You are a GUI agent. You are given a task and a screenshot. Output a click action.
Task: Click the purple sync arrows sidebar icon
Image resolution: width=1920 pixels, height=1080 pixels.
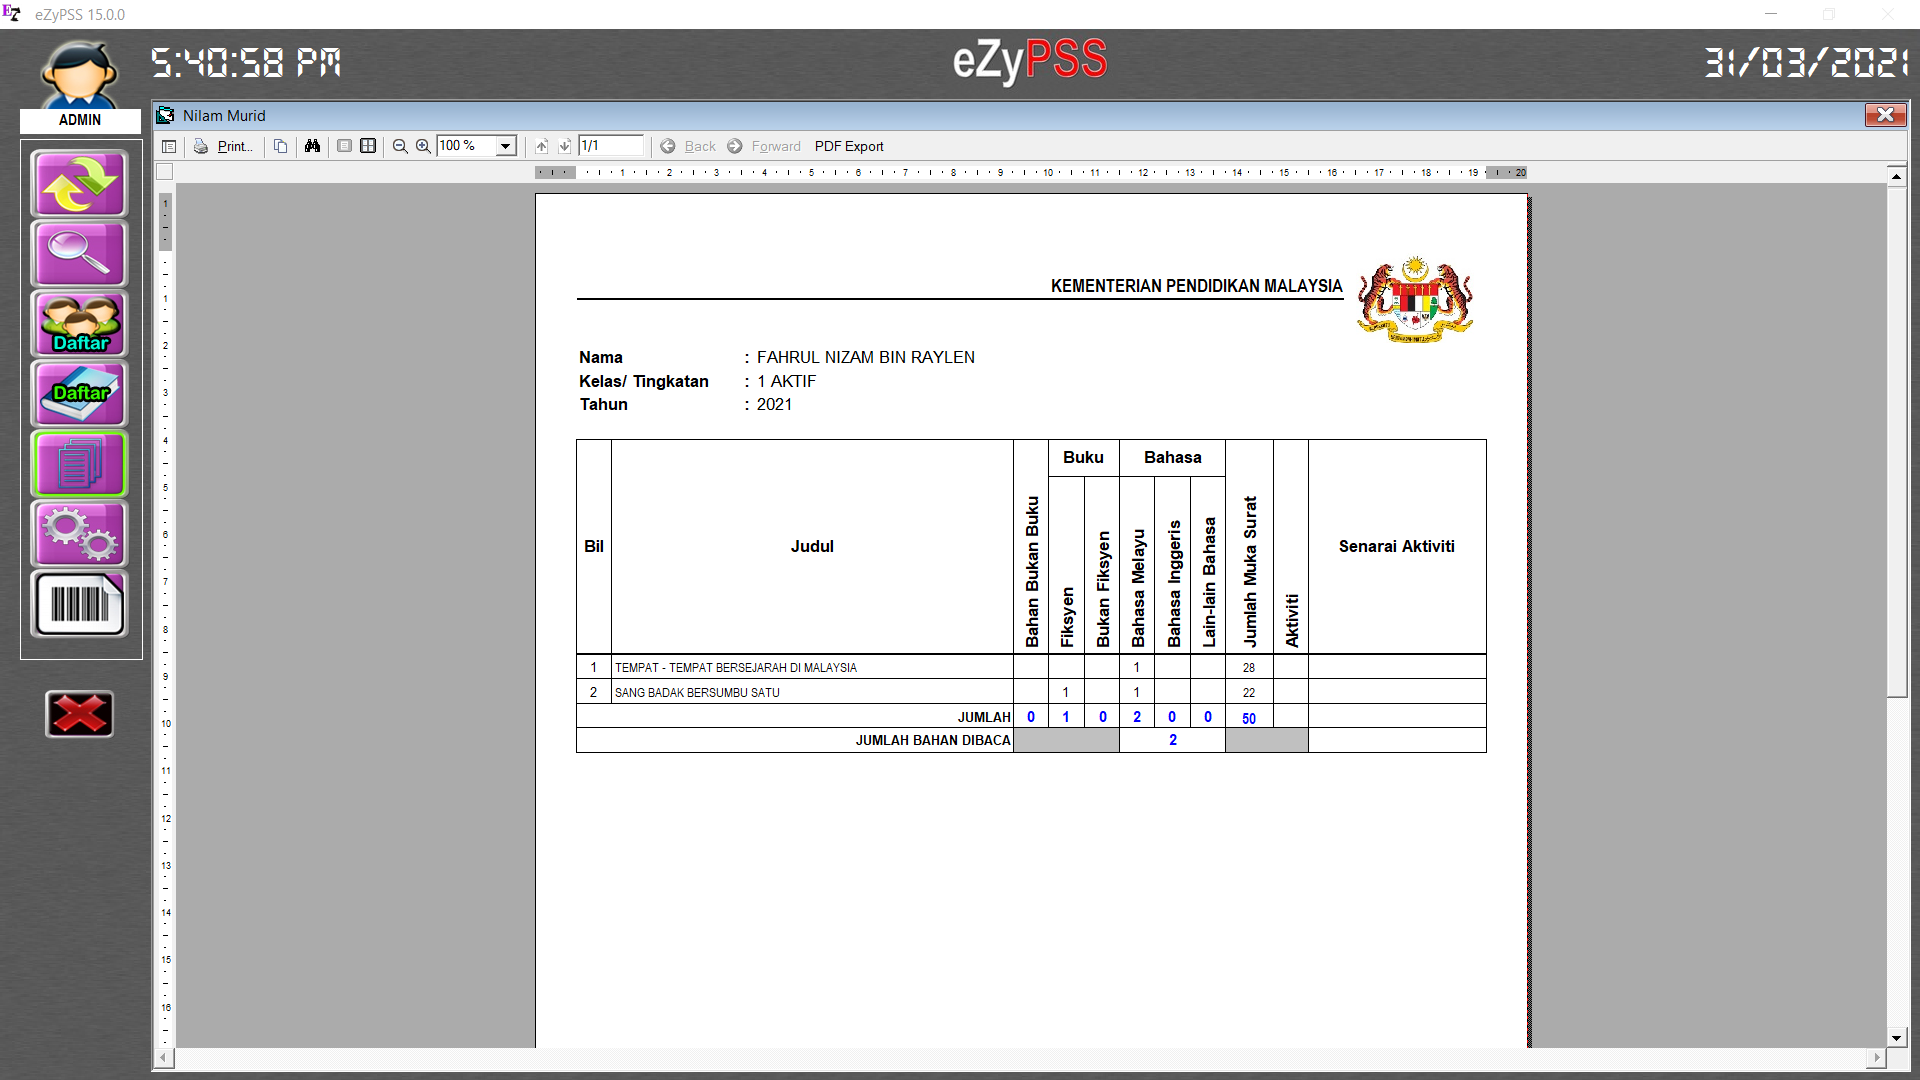pos(79,184)
